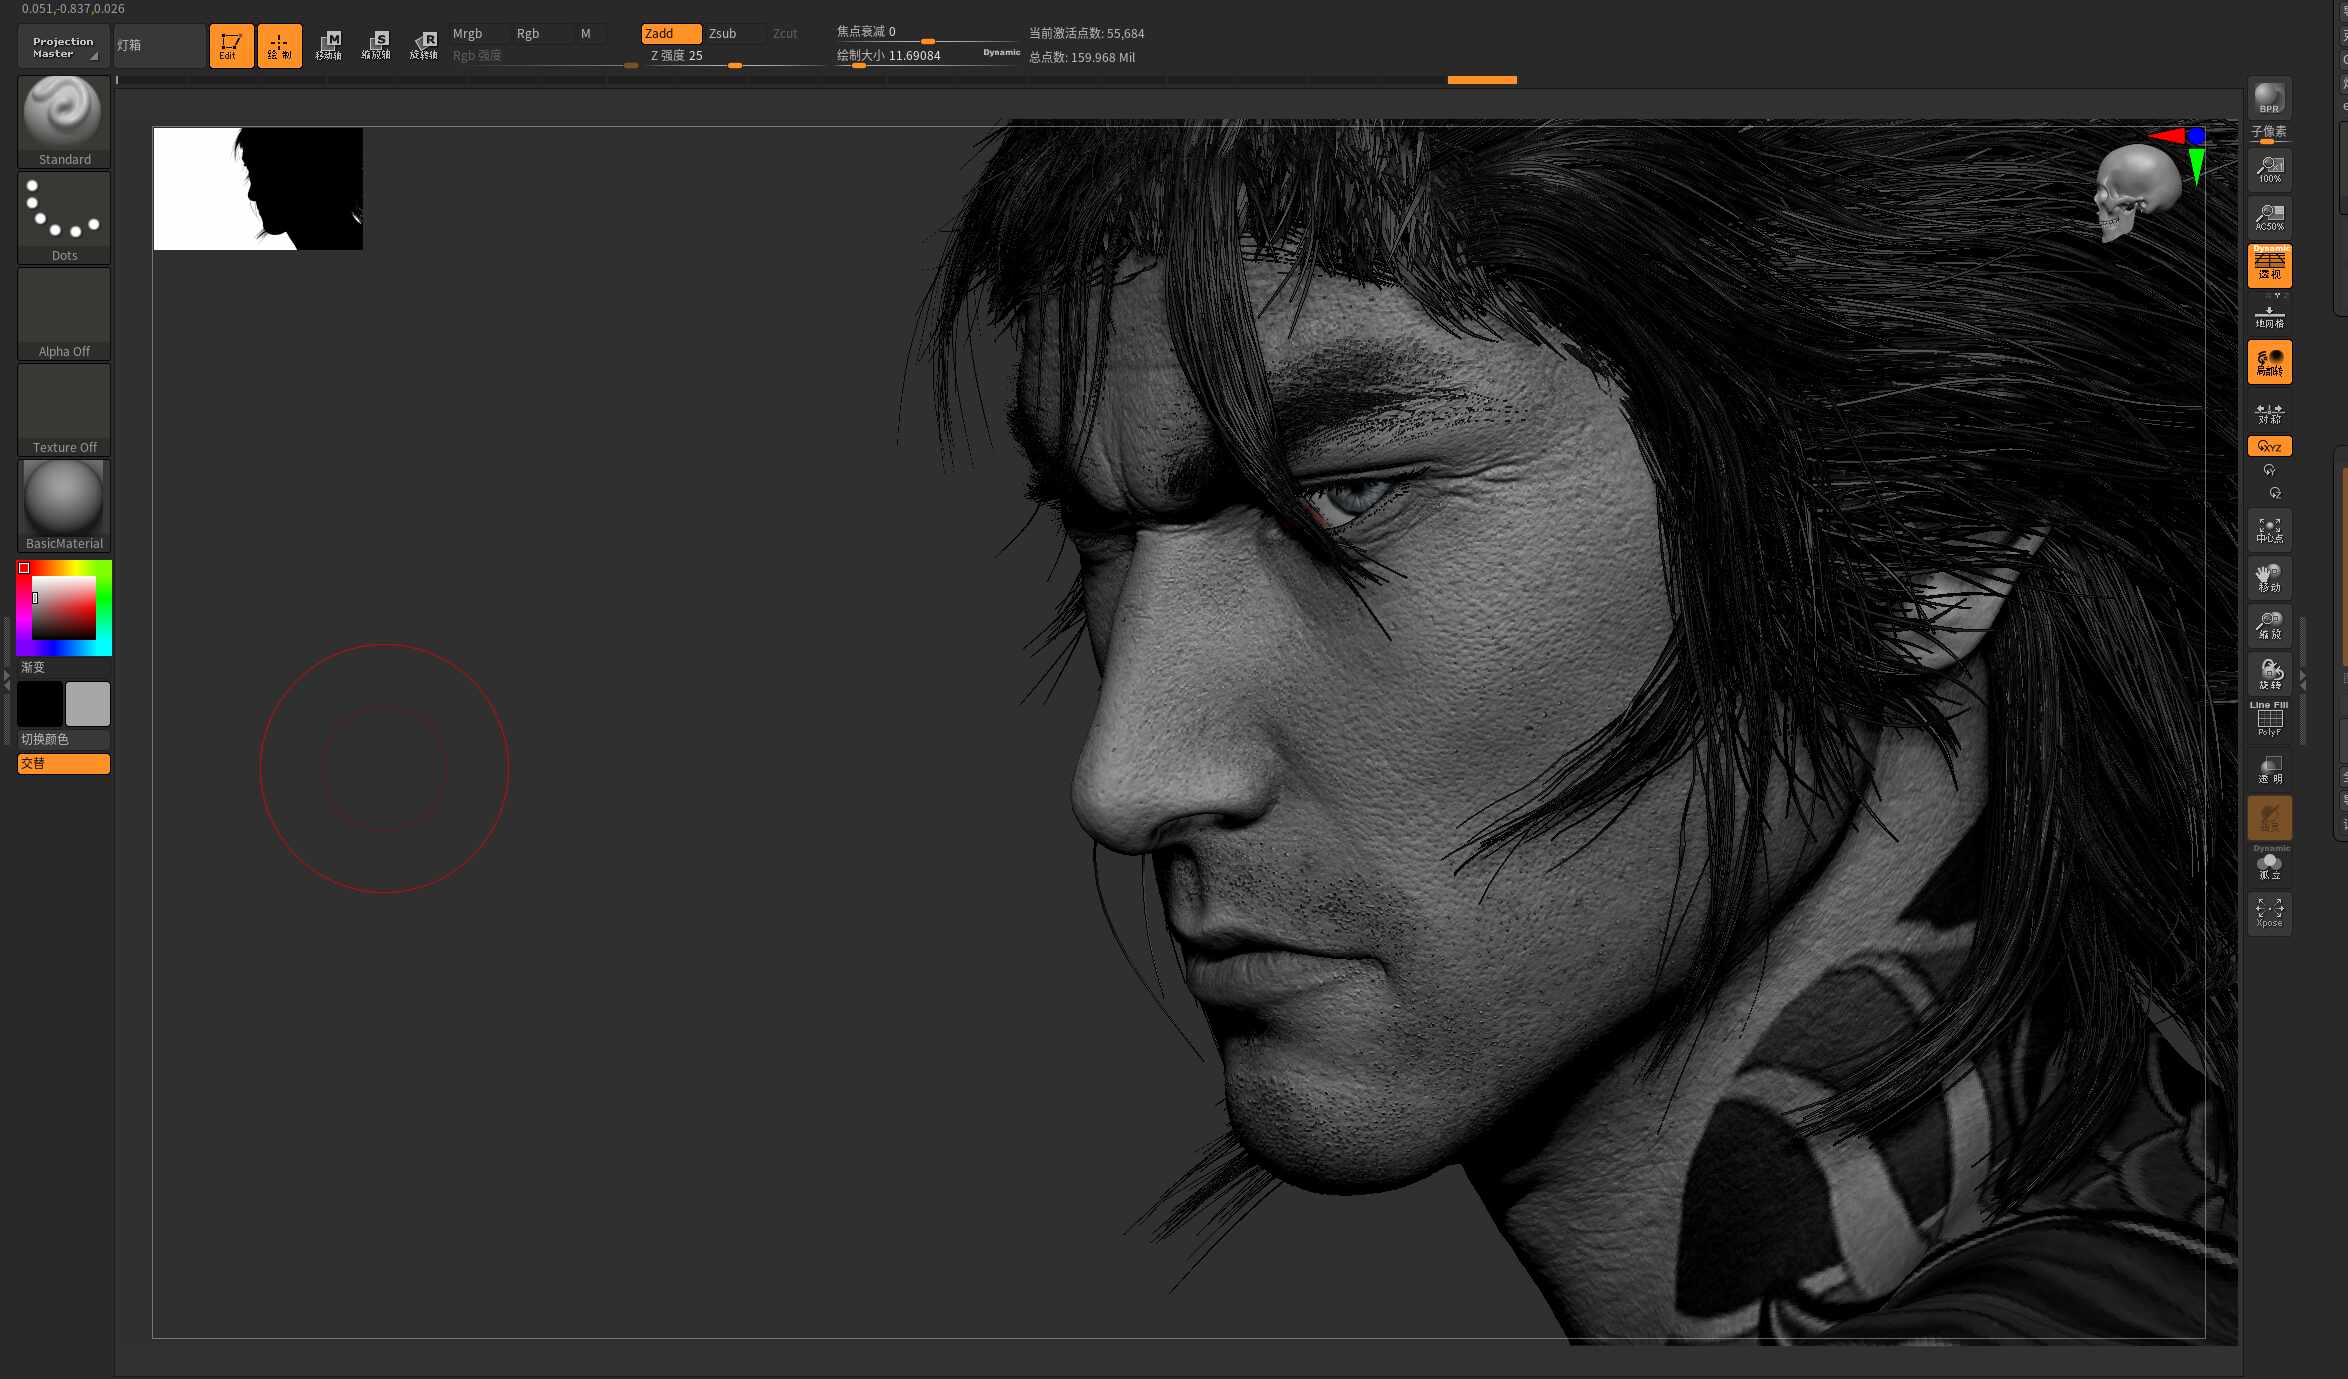Open Projection Master

click(64, 46)
